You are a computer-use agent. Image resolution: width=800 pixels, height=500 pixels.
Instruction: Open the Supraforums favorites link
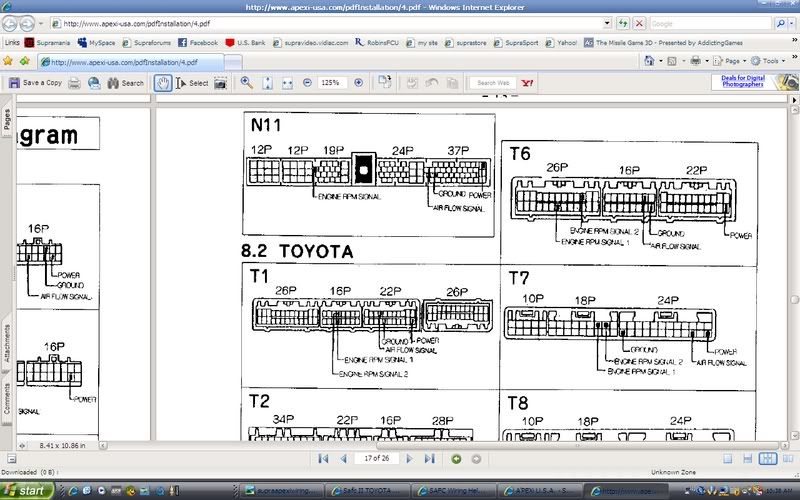coord(147,43)
